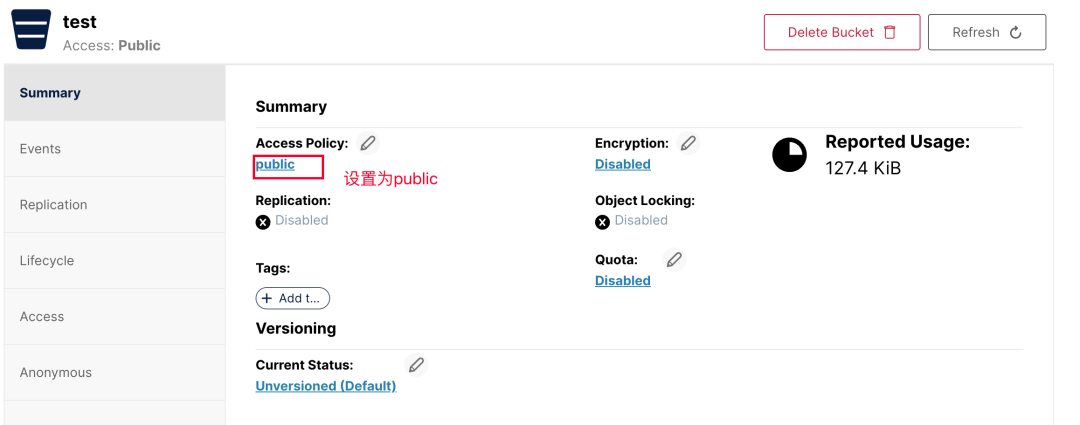Open the Anonymous tab
This screenshot has height=425, width=1080.
[x=55, y=373]
